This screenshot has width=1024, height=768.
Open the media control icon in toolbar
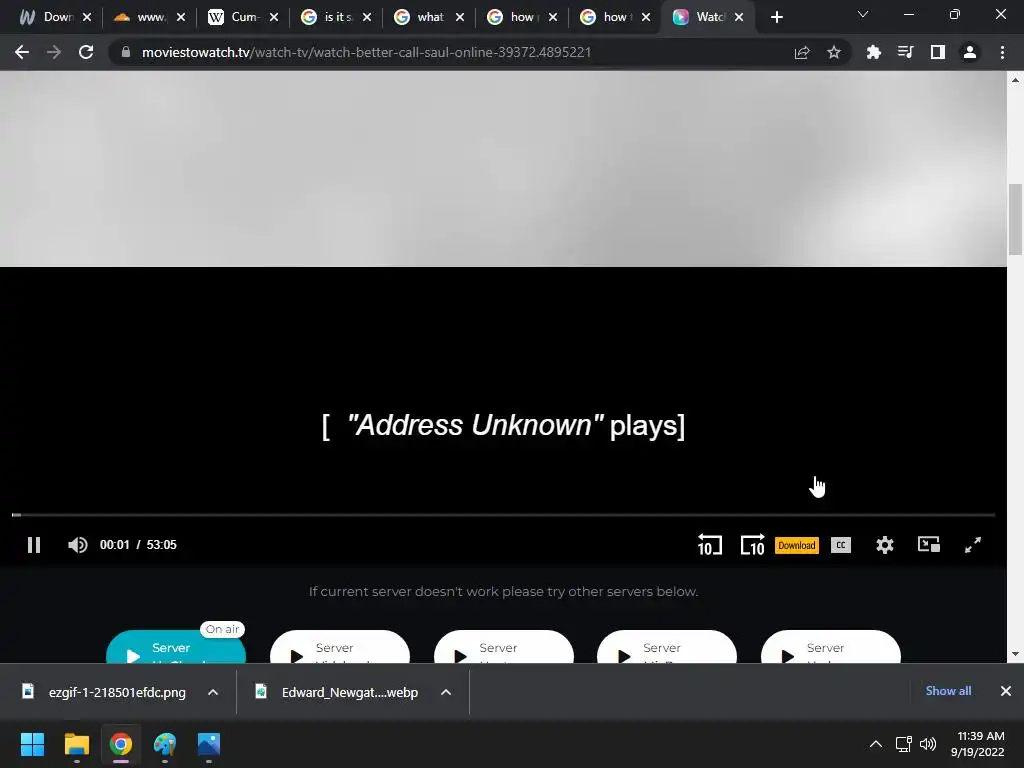[905, 52]
